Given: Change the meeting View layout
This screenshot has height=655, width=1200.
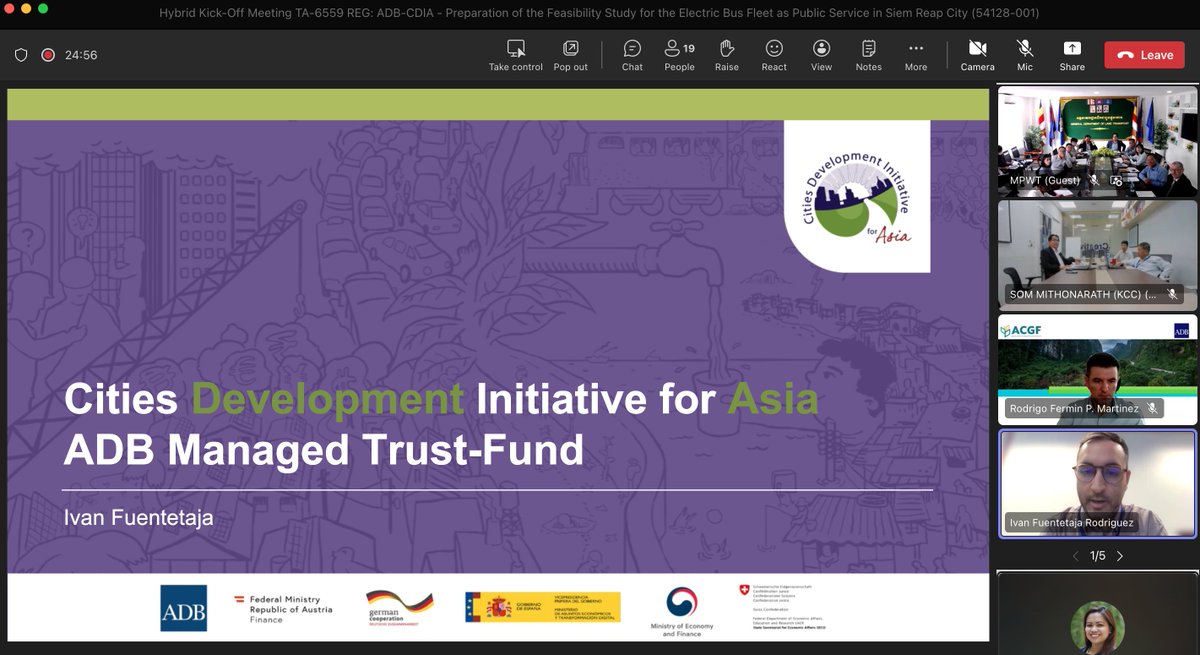Looking at the screenshot, I should coord(821,55).
